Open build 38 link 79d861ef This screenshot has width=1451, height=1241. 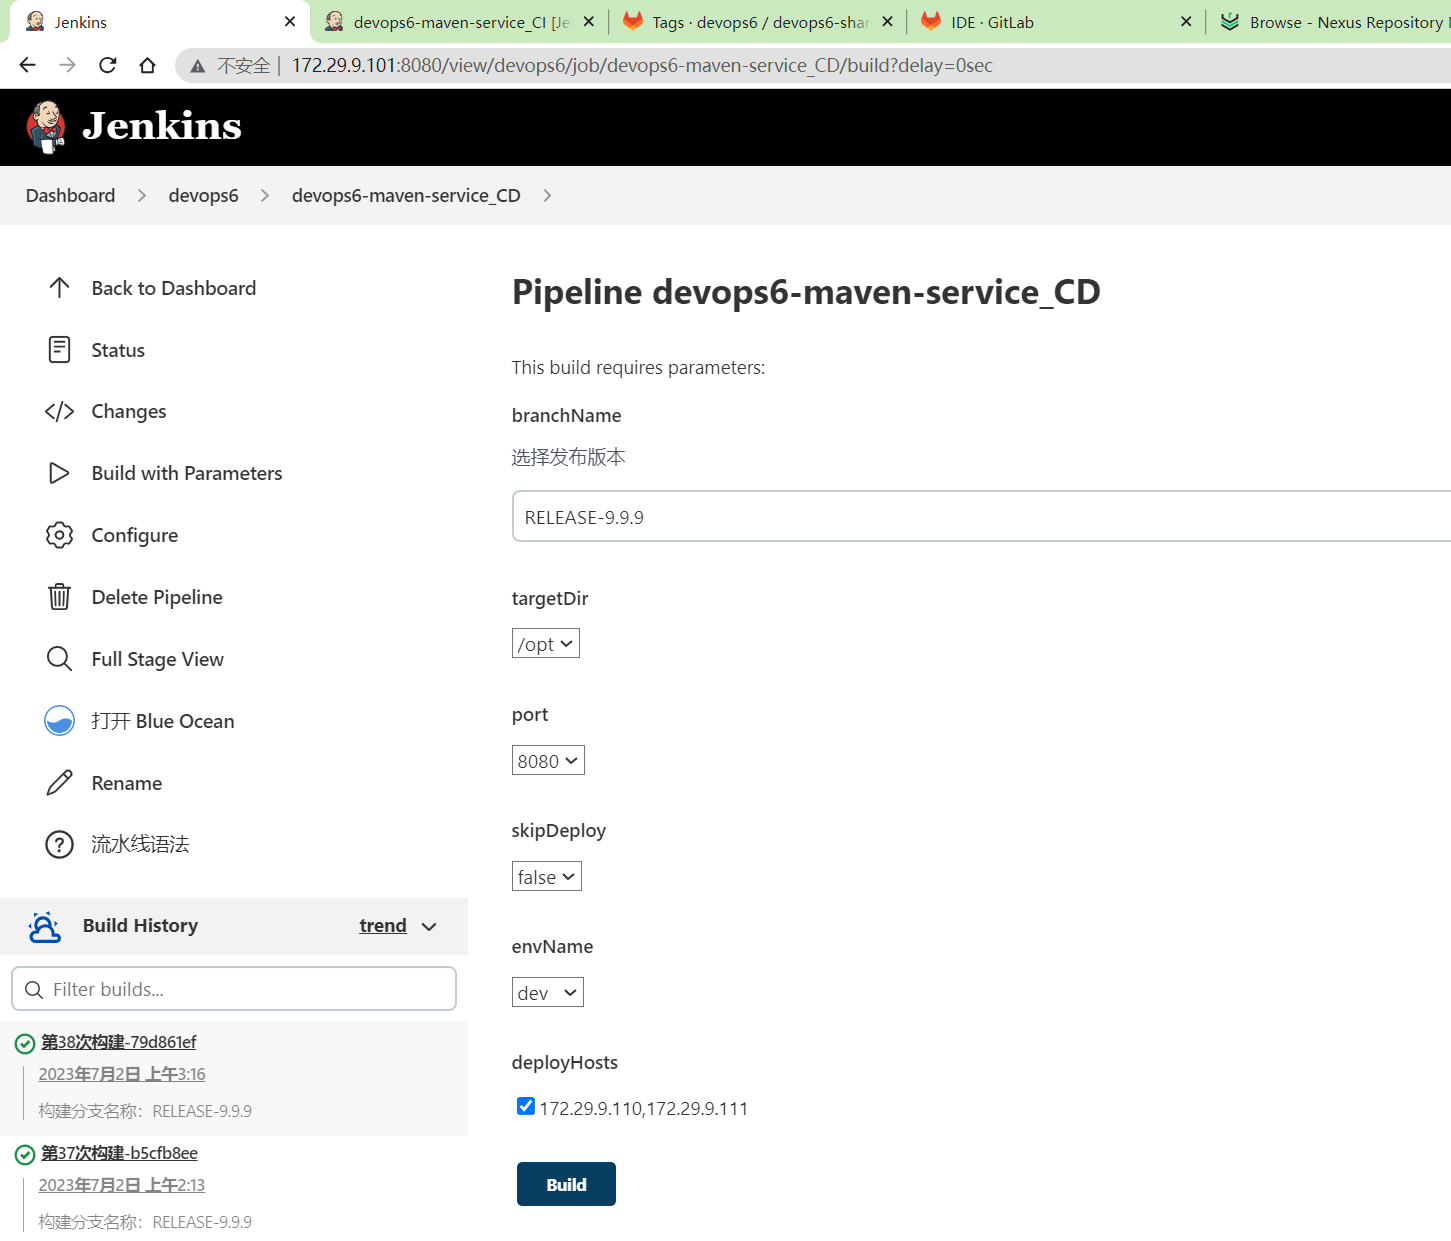[x=118, y=1042]
